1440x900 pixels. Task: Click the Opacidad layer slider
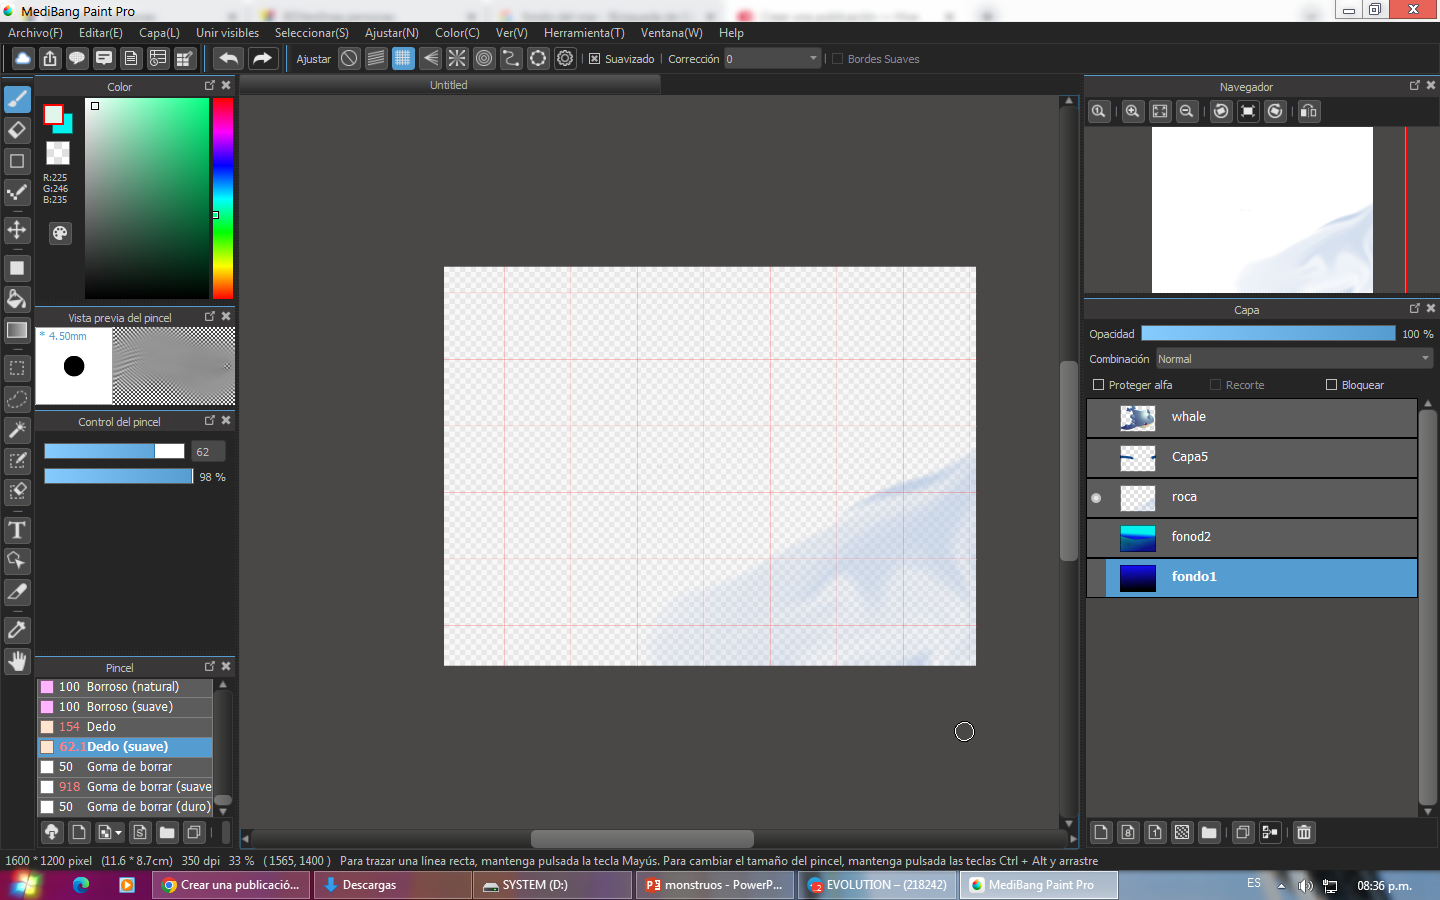pos(1268,334)
